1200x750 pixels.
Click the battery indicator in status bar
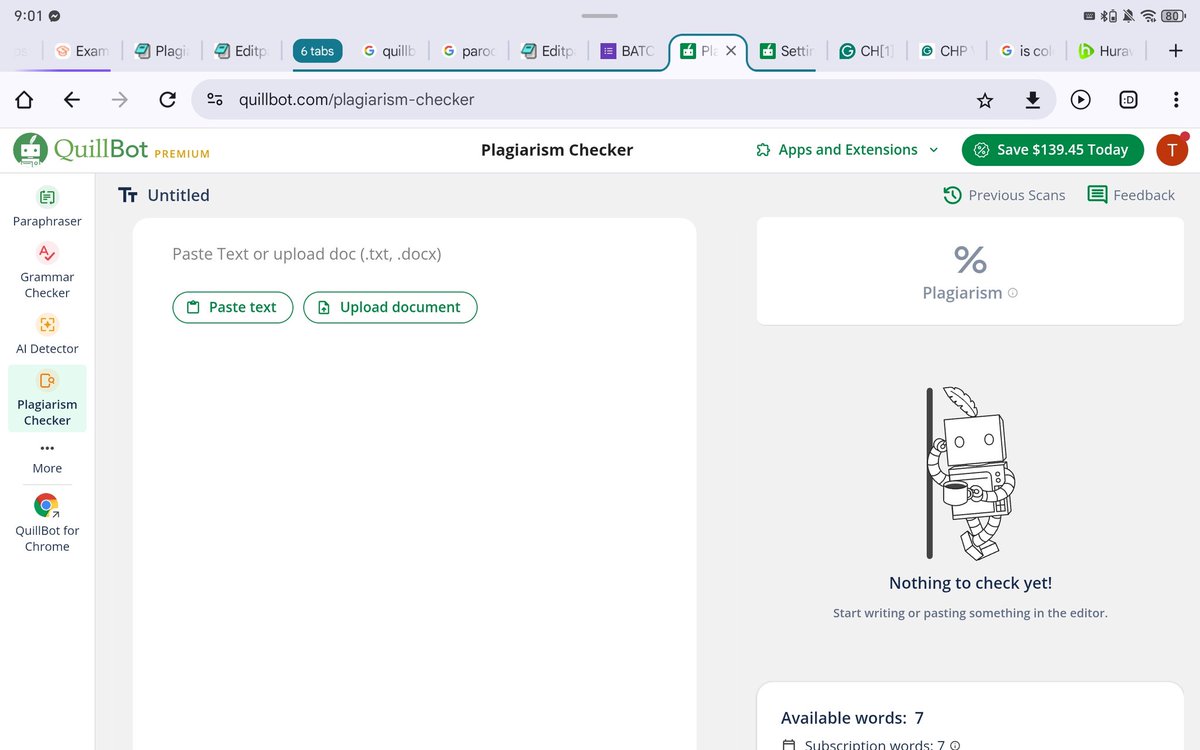point(1173,16)
